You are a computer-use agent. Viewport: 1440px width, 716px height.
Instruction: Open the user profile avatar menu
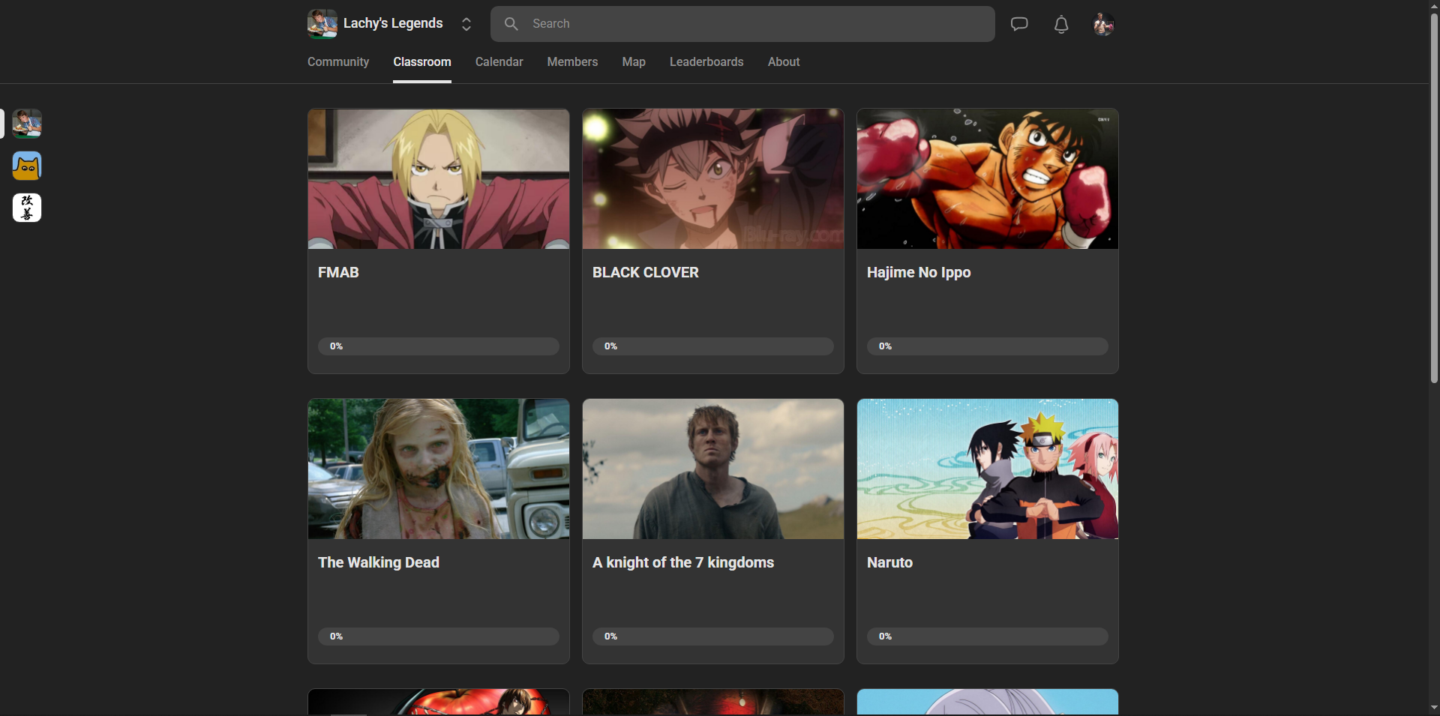pos(1103,24)
